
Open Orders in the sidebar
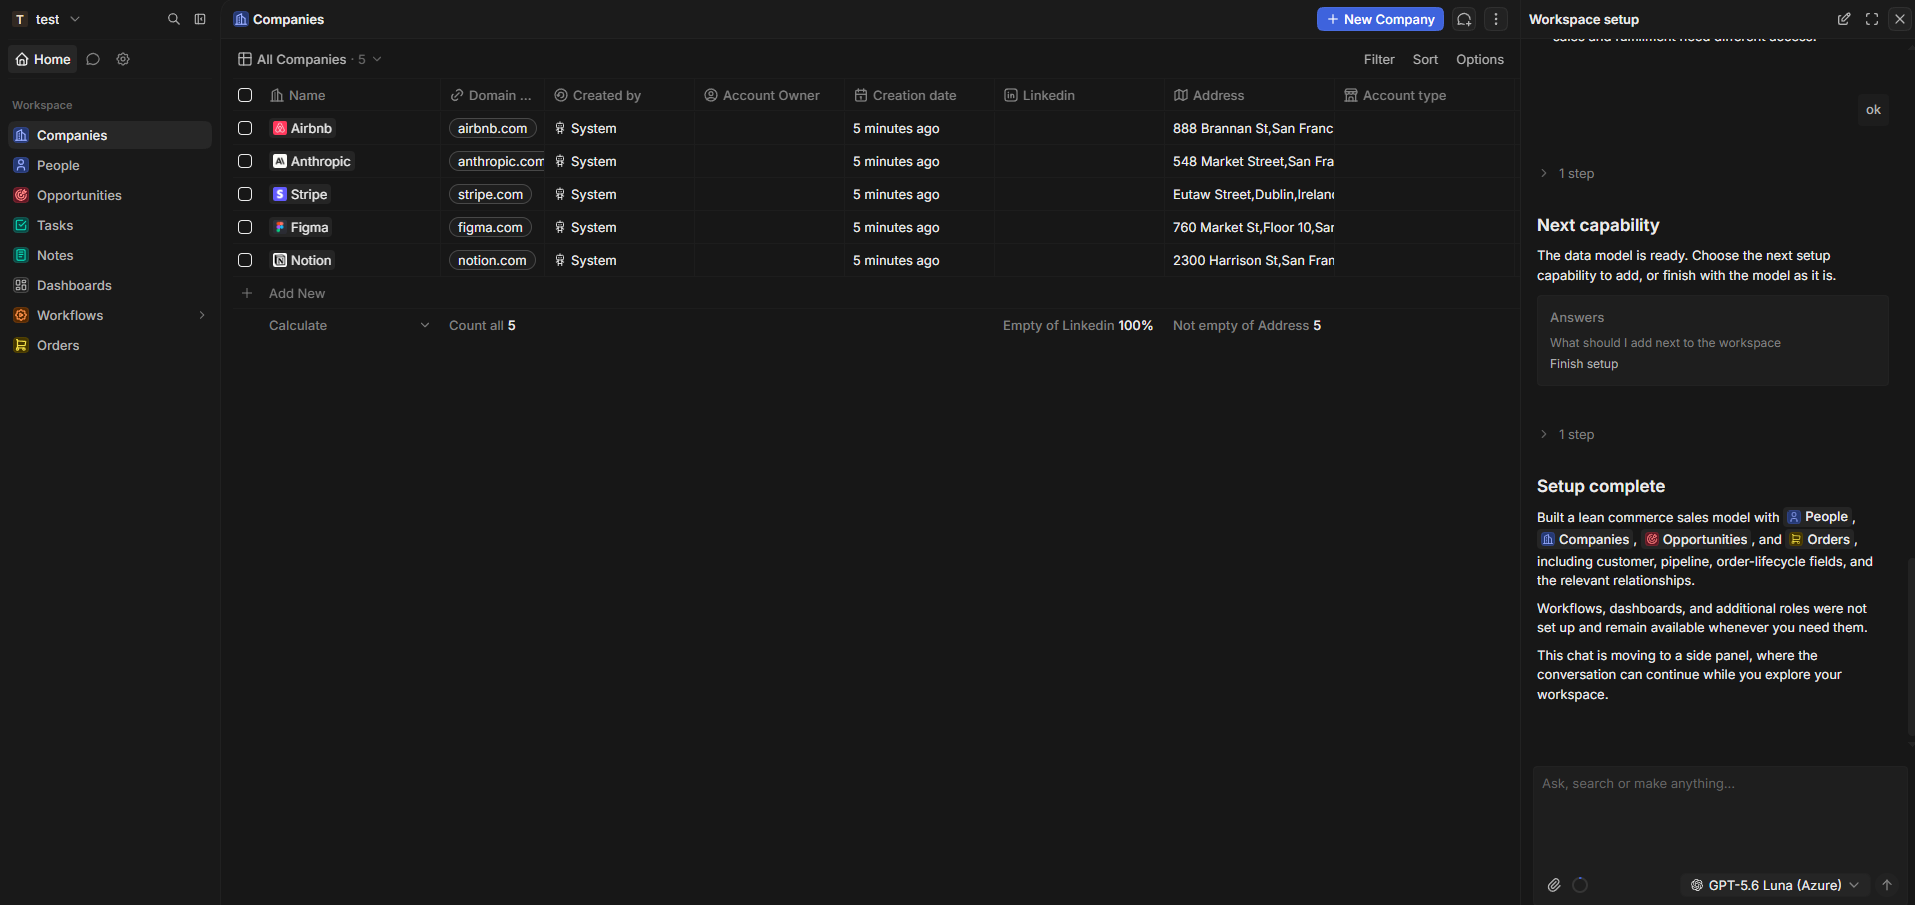pyautogui.click(x=110, y=345)
